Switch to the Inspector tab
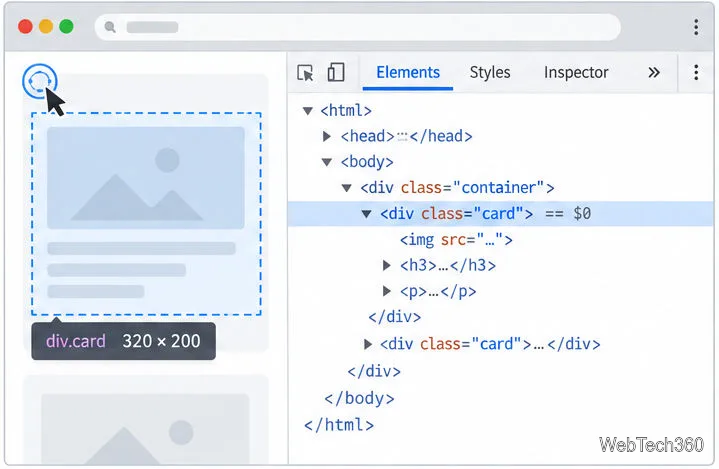Screen dimensions: 719x469 tap(576, 72)
